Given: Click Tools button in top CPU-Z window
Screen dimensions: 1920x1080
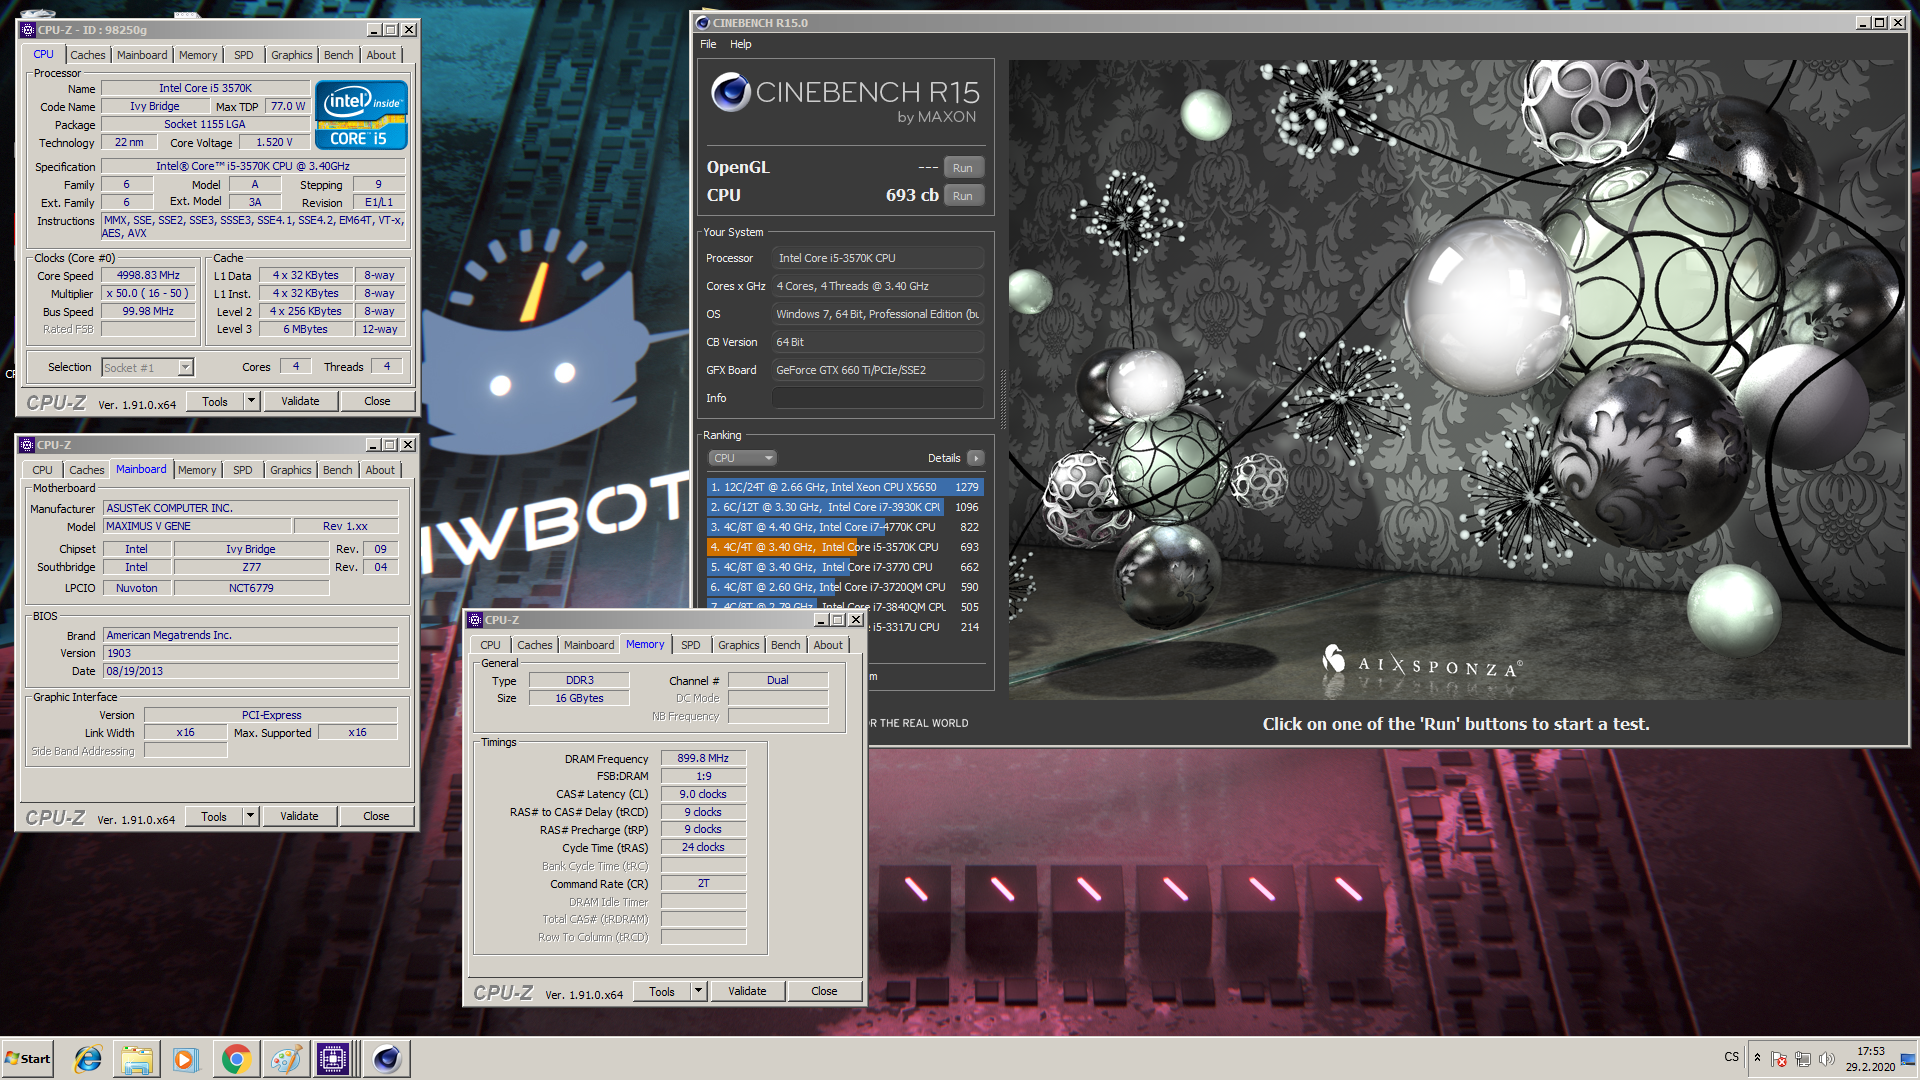Looking at the screenshot, I should point(215,401).
